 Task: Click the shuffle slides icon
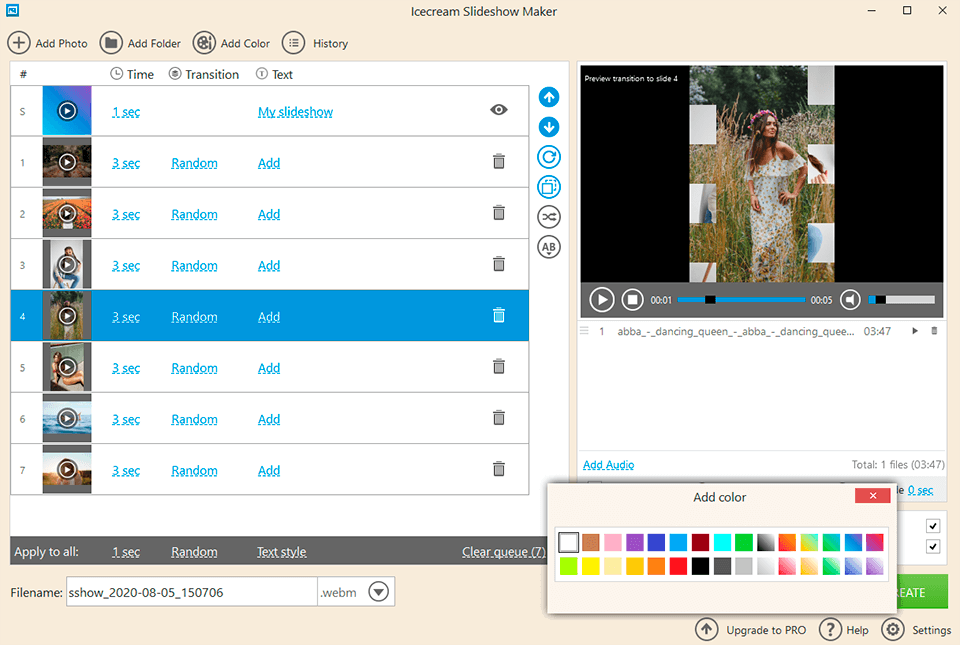pyautogui.click(x=549, y=217)
